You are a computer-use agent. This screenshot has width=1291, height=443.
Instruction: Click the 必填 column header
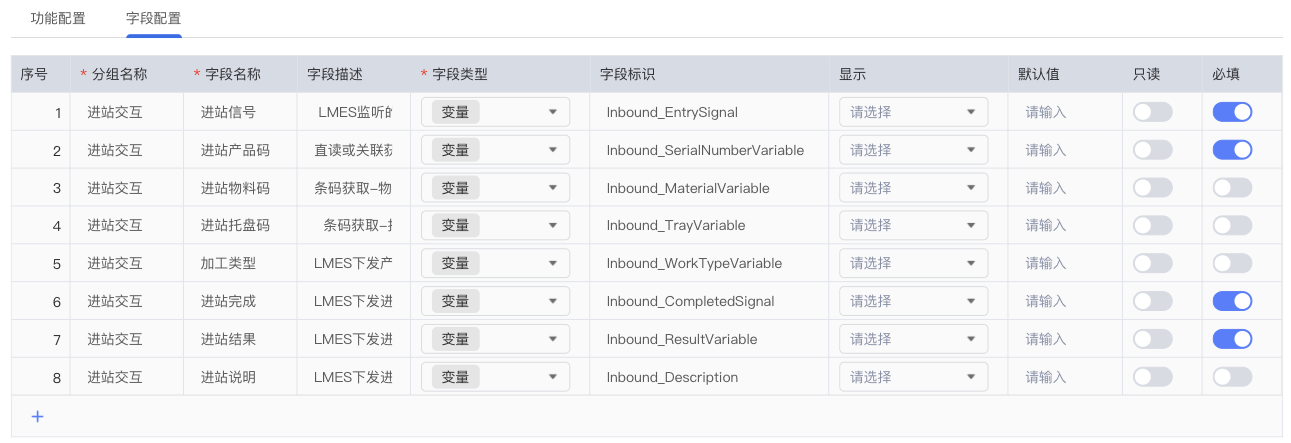(x=1226, y=74)
